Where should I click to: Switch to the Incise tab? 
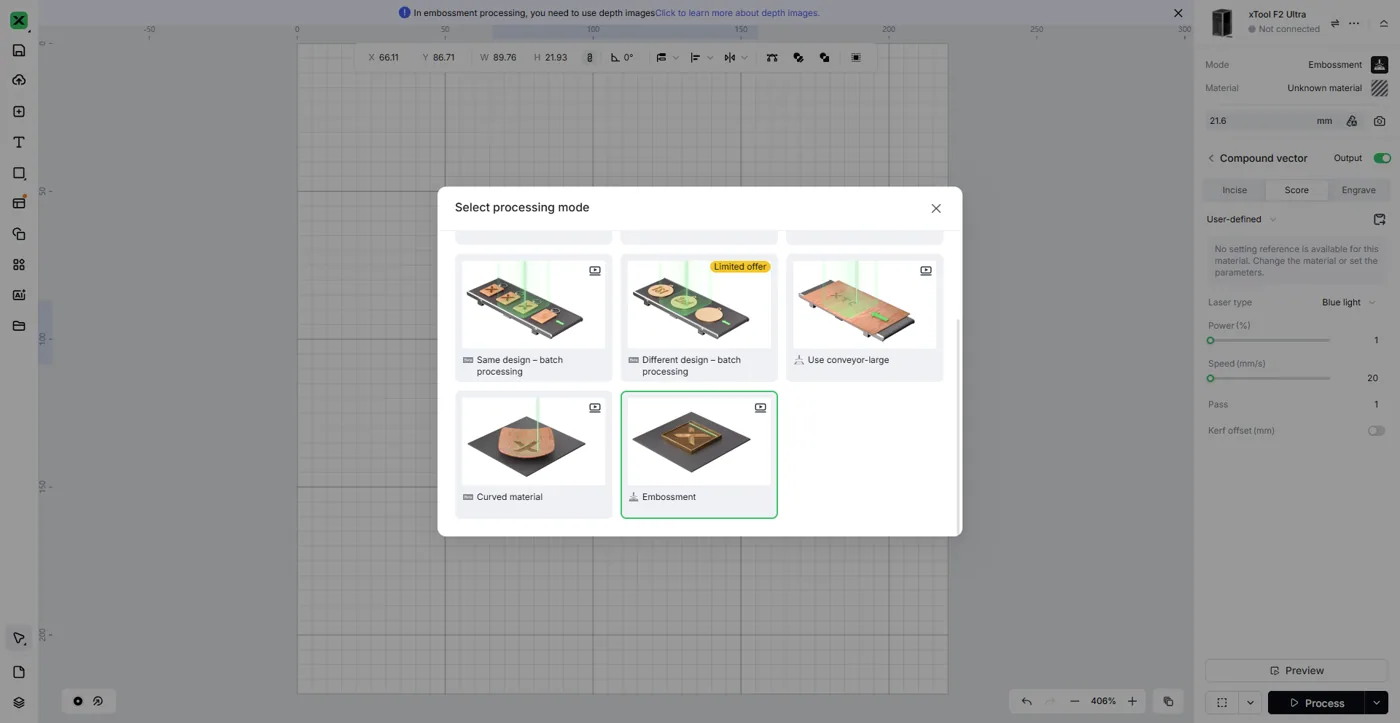1234,190
